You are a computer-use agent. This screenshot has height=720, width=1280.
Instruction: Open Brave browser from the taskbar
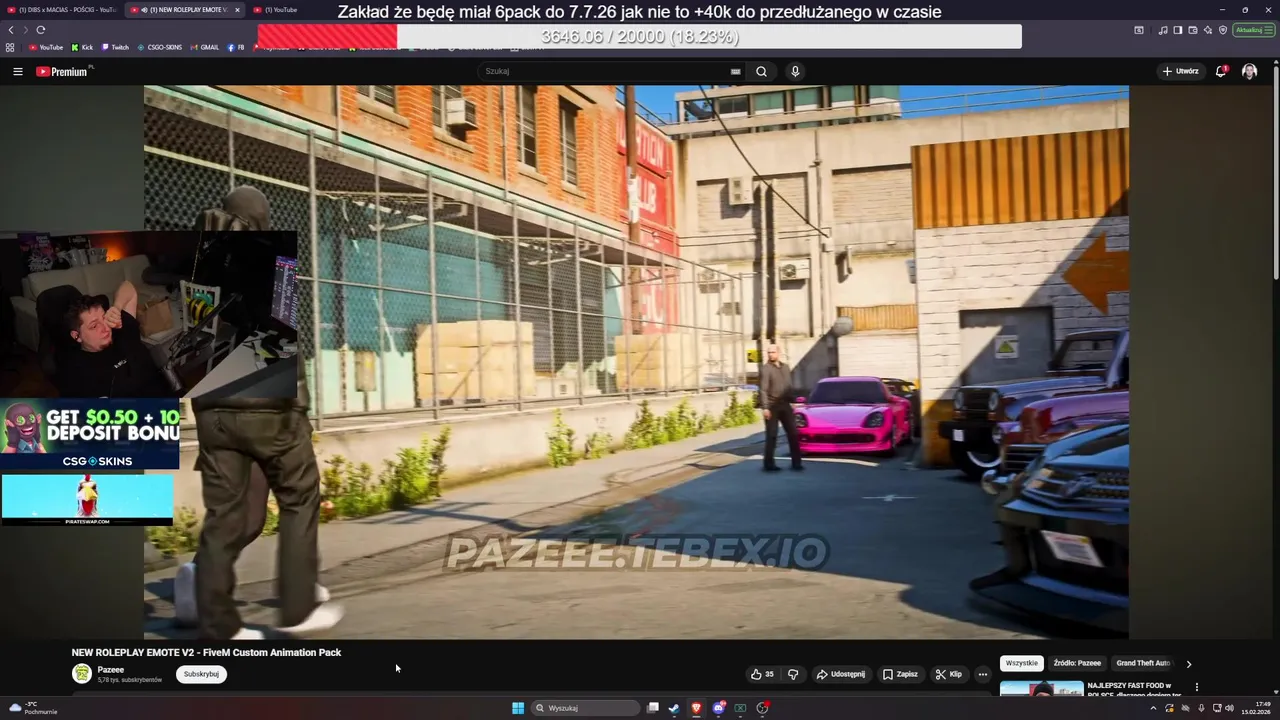(x=696, y=708)
